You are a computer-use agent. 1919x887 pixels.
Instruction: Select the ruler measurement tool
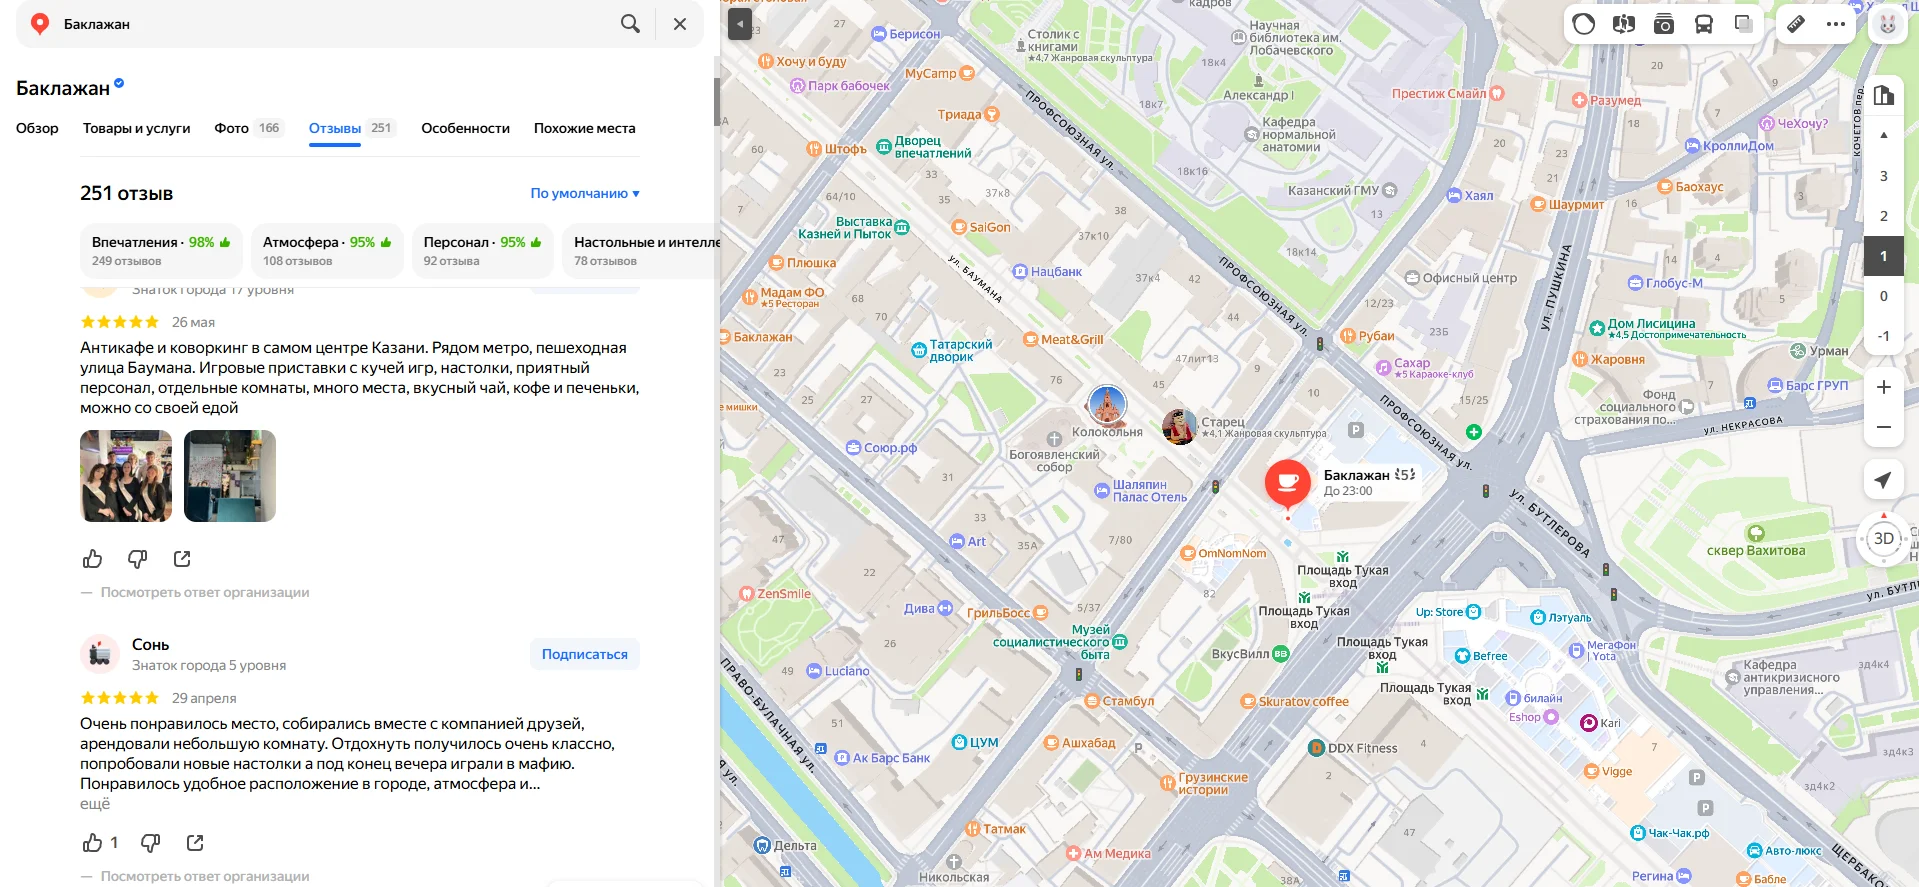[x=1796, y=24]
